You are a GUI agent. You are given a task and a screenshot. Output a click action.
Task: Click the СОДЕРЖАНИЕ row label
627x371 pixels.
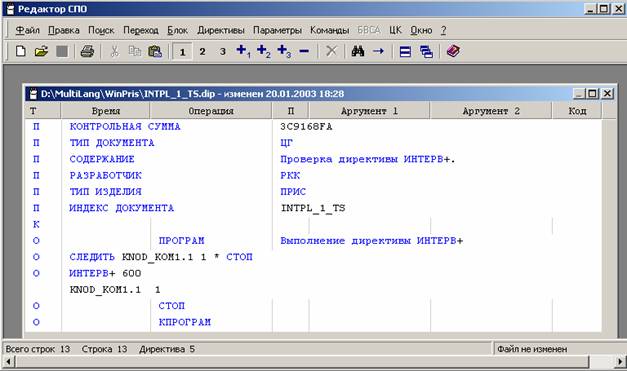tap(102, 159)
